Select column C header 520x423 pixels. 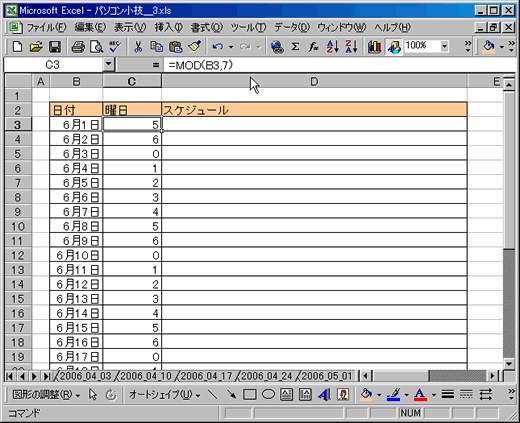132,81
